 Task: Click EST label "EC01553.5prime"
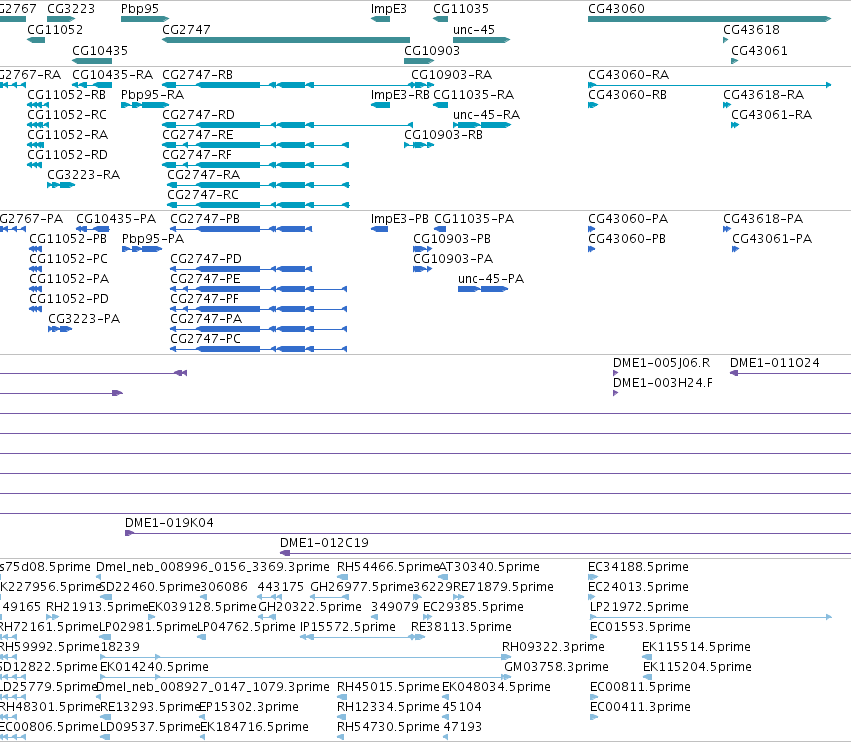point(640,627)
